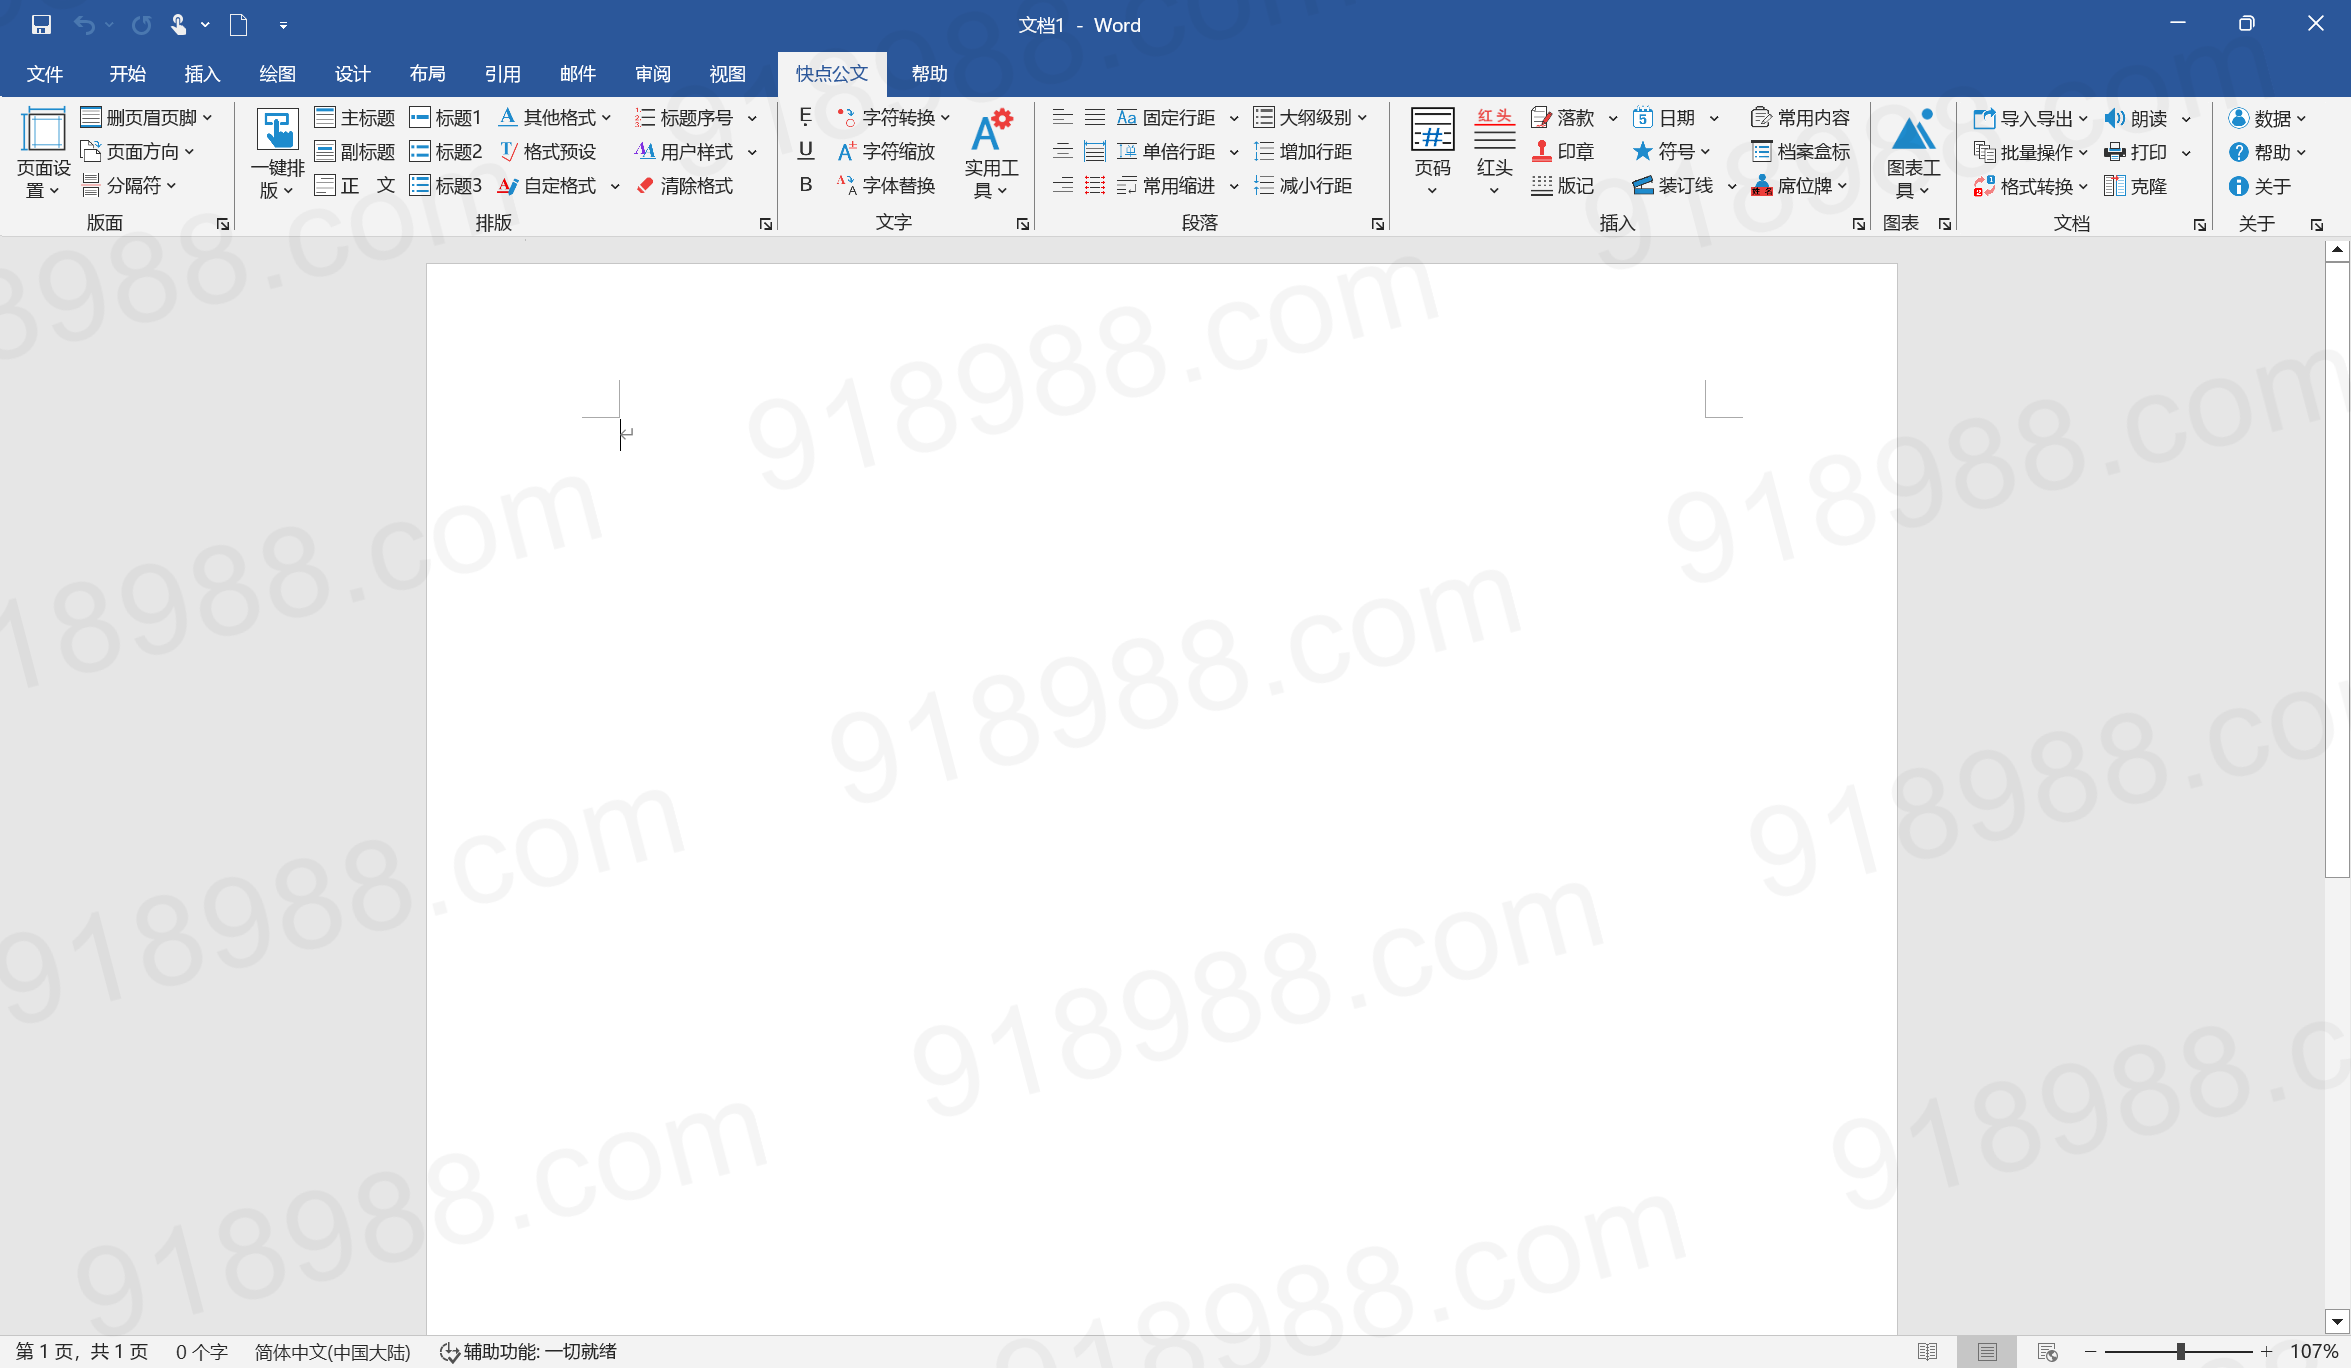The width and height of the screenshot is (2351, 1368).
Task: Click the right-align paragraph button
Action: (x=1062, y=186)
